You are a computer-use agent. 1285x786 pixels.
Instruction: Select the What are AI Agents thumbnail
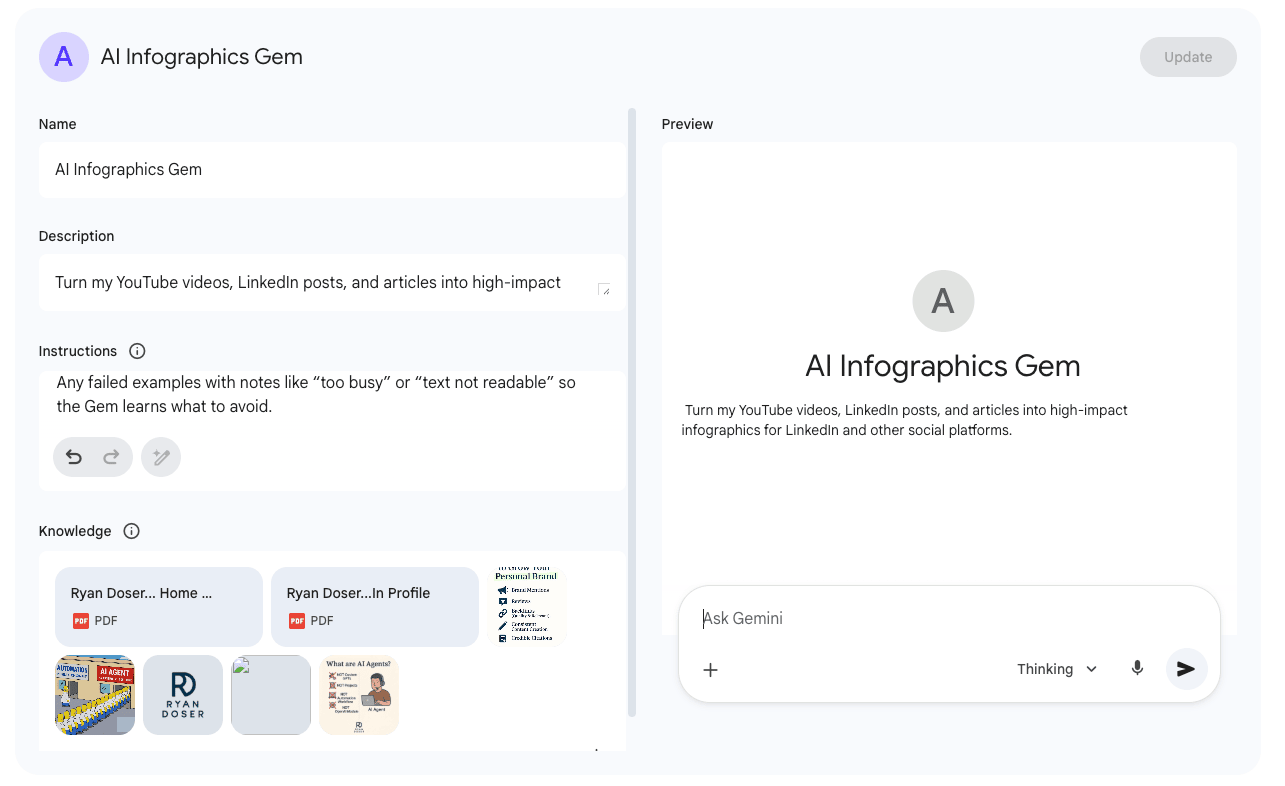(x=359, y=695)
